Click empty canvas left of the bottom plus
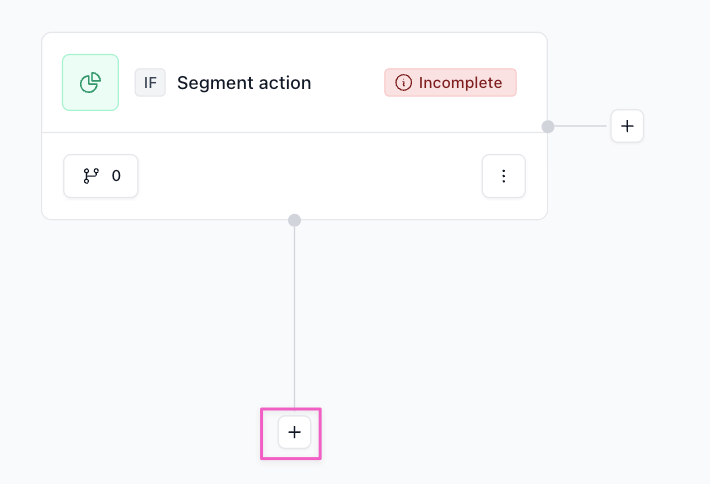 150,432
